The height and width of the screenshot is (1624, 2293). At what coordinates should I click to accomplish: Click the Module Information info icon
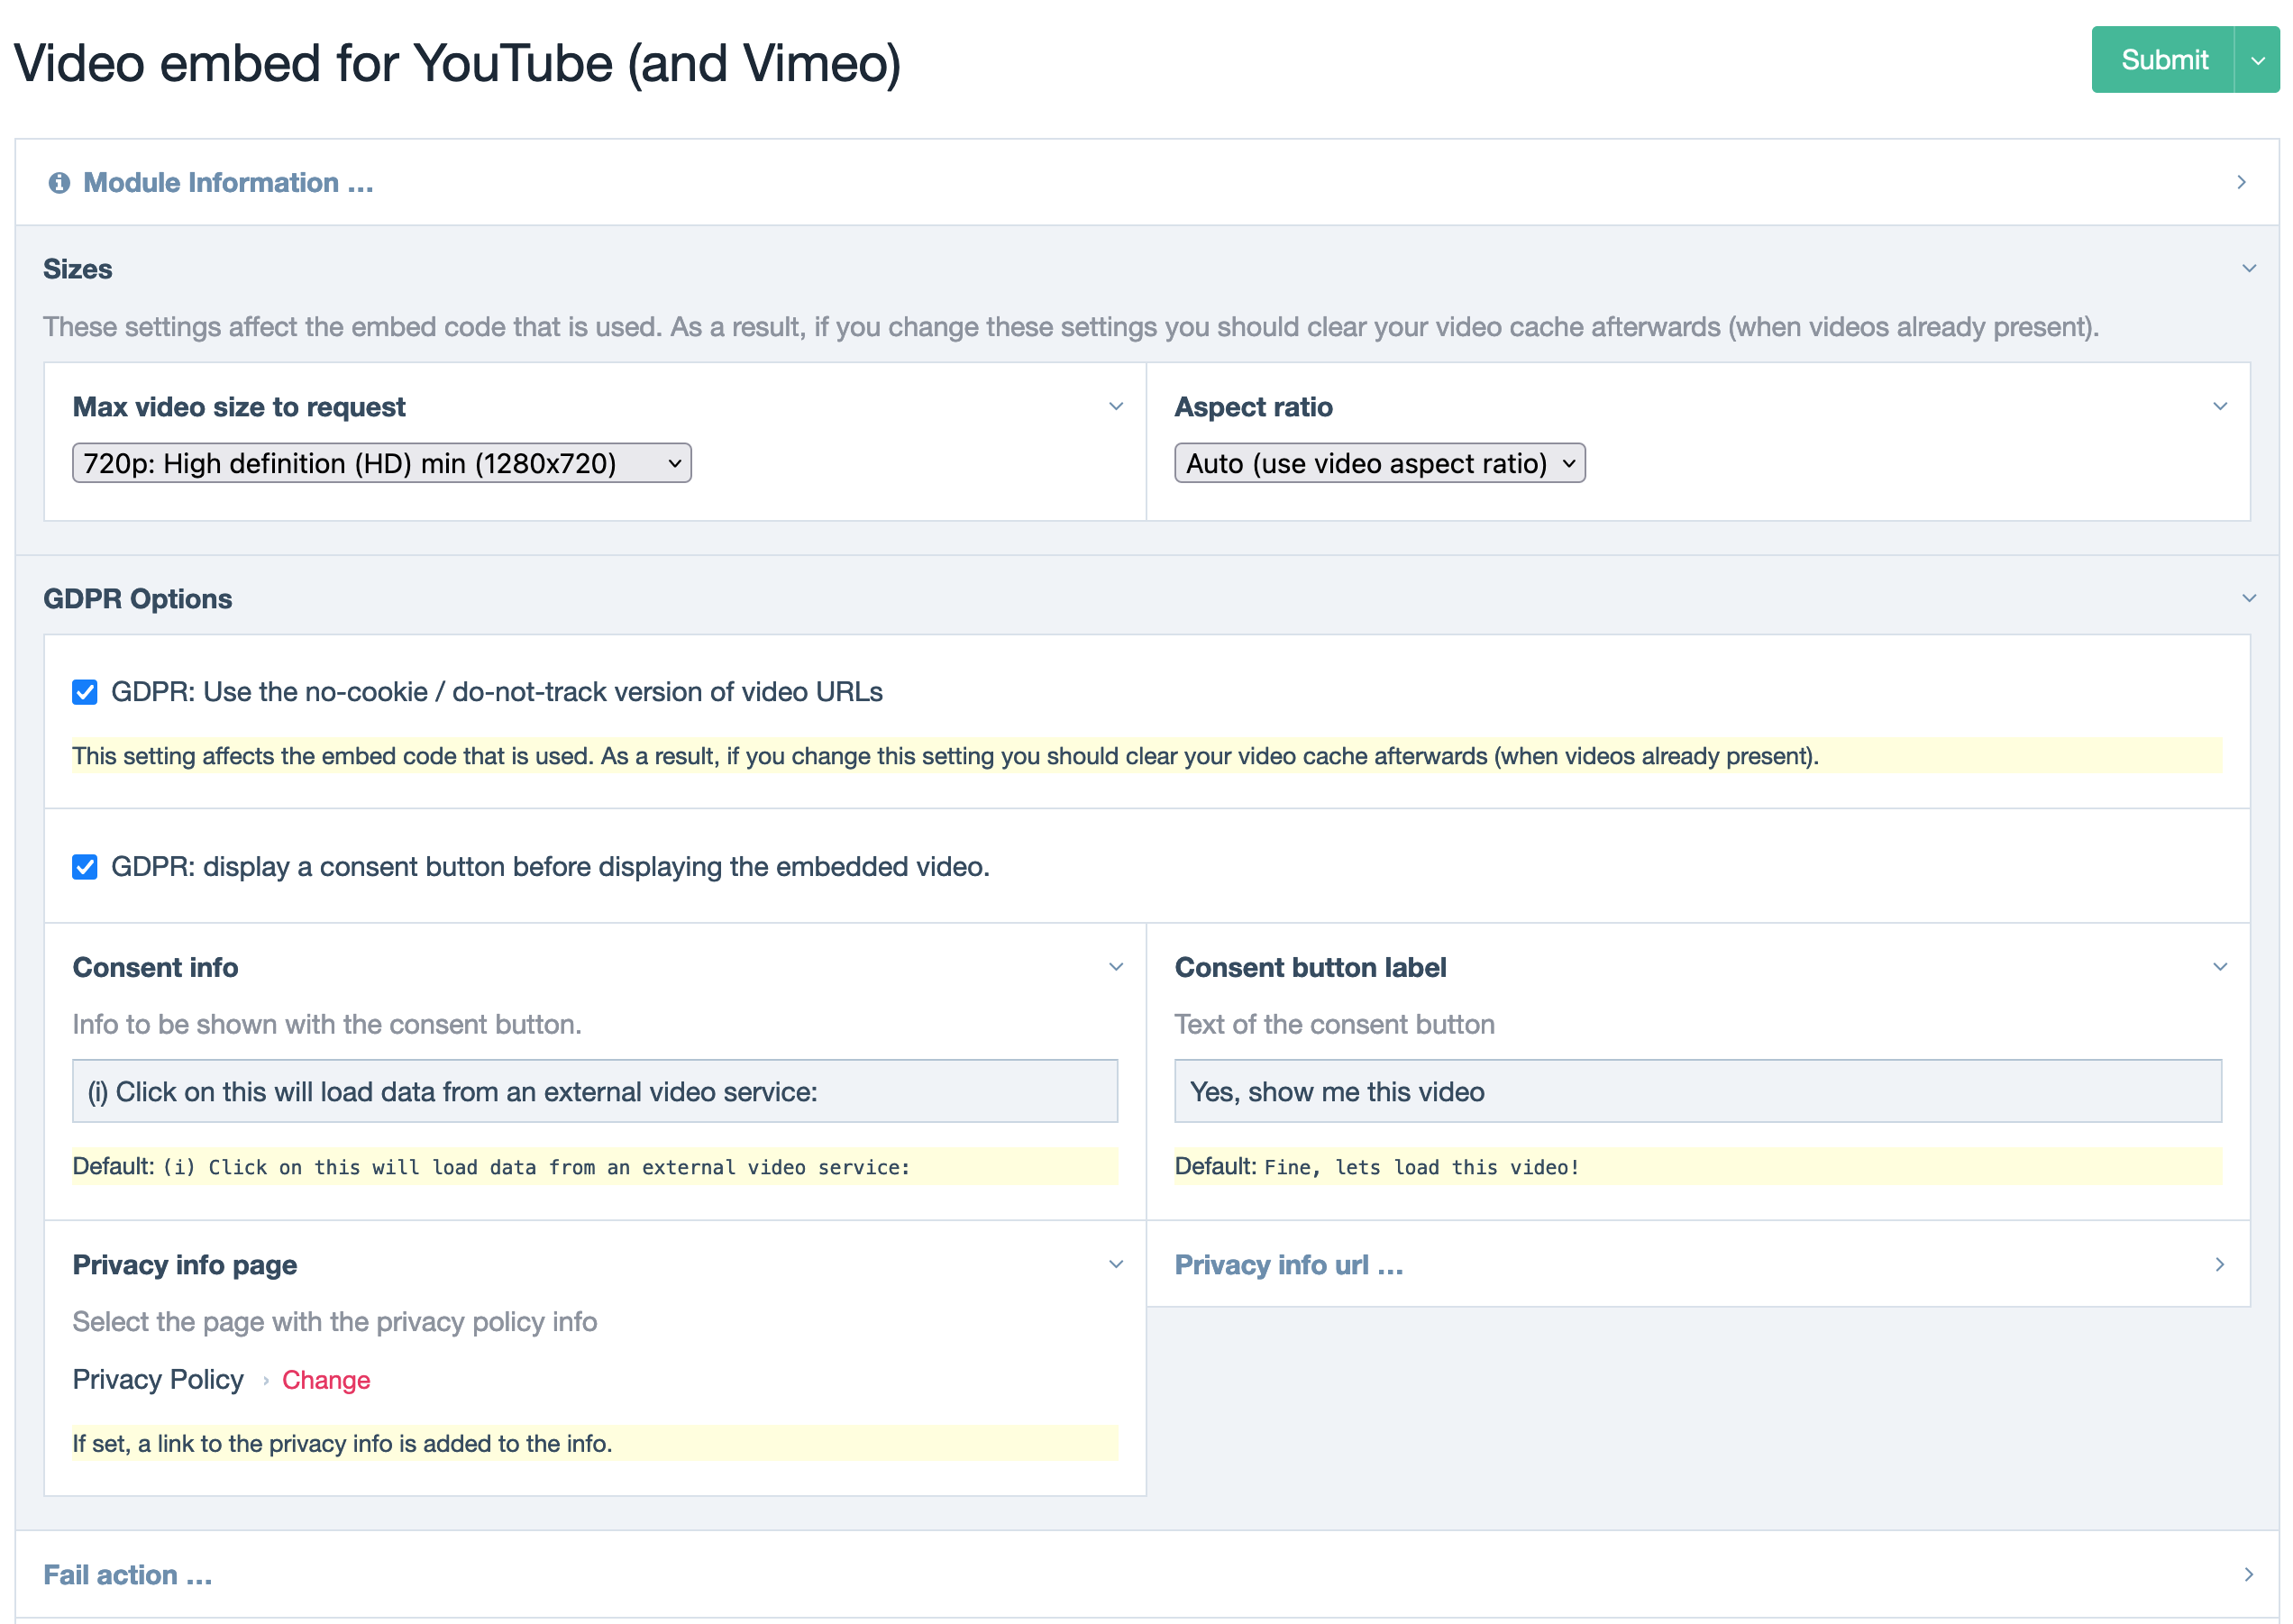coord(59,183)
